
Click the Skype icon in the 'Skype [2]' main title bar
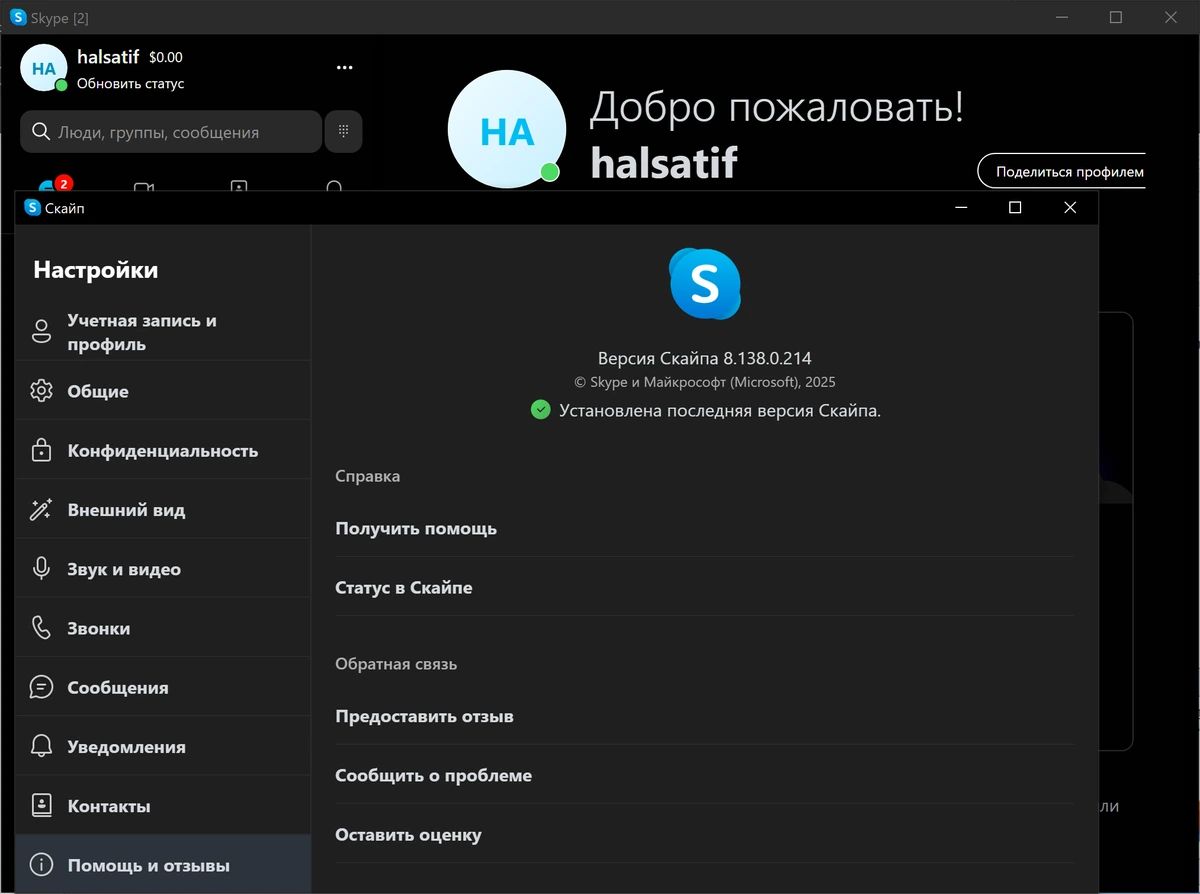point(18,17)
